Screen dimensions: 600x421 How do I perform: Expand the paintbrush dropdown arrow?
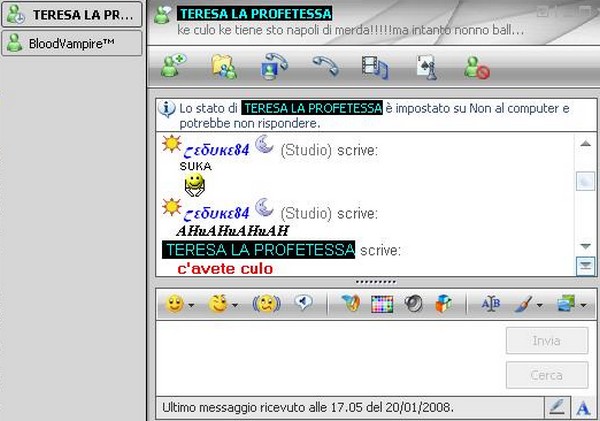click(540, 305)
